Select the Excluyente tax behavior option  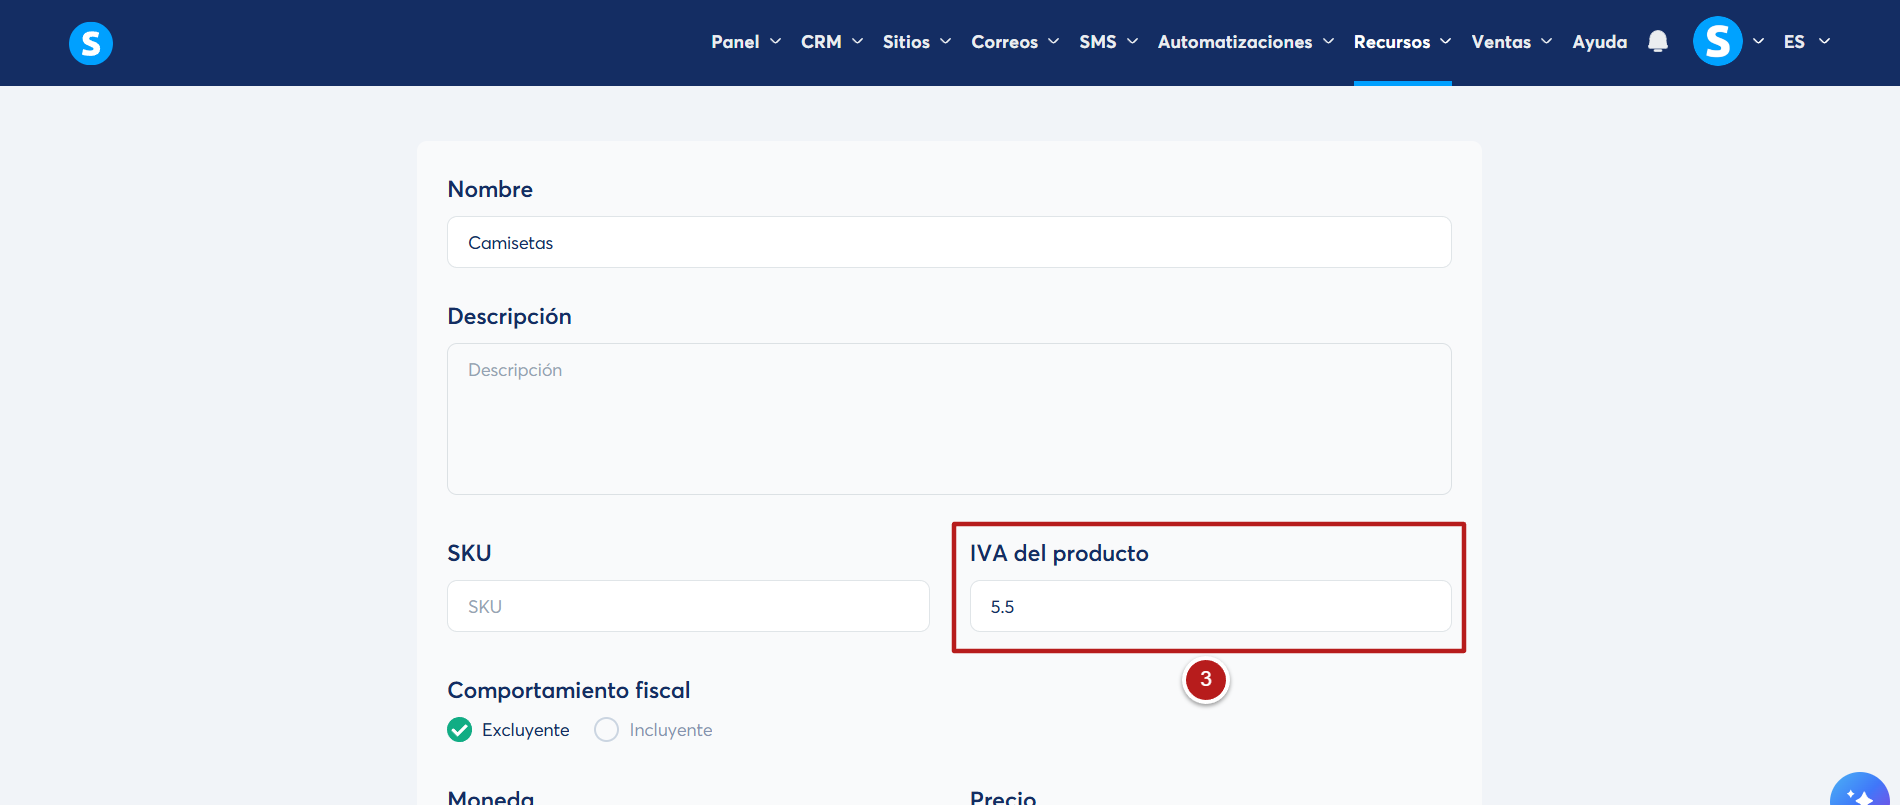tap(508, 730)
